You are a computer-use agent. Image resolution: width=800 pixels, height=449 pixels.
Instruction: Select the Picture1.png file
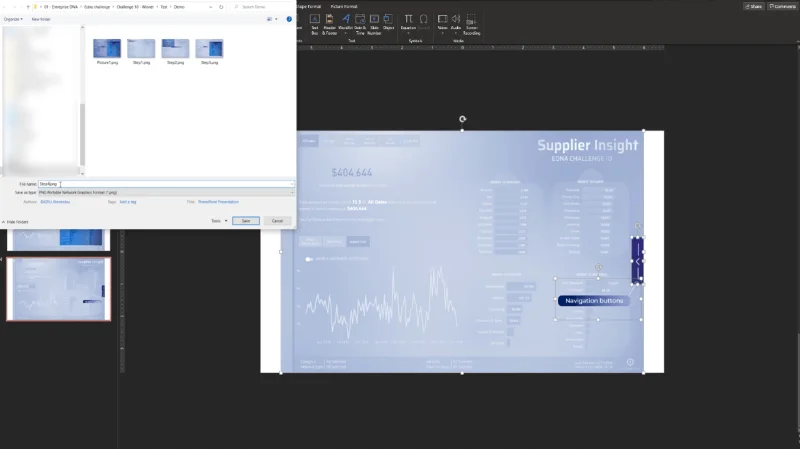107,52
